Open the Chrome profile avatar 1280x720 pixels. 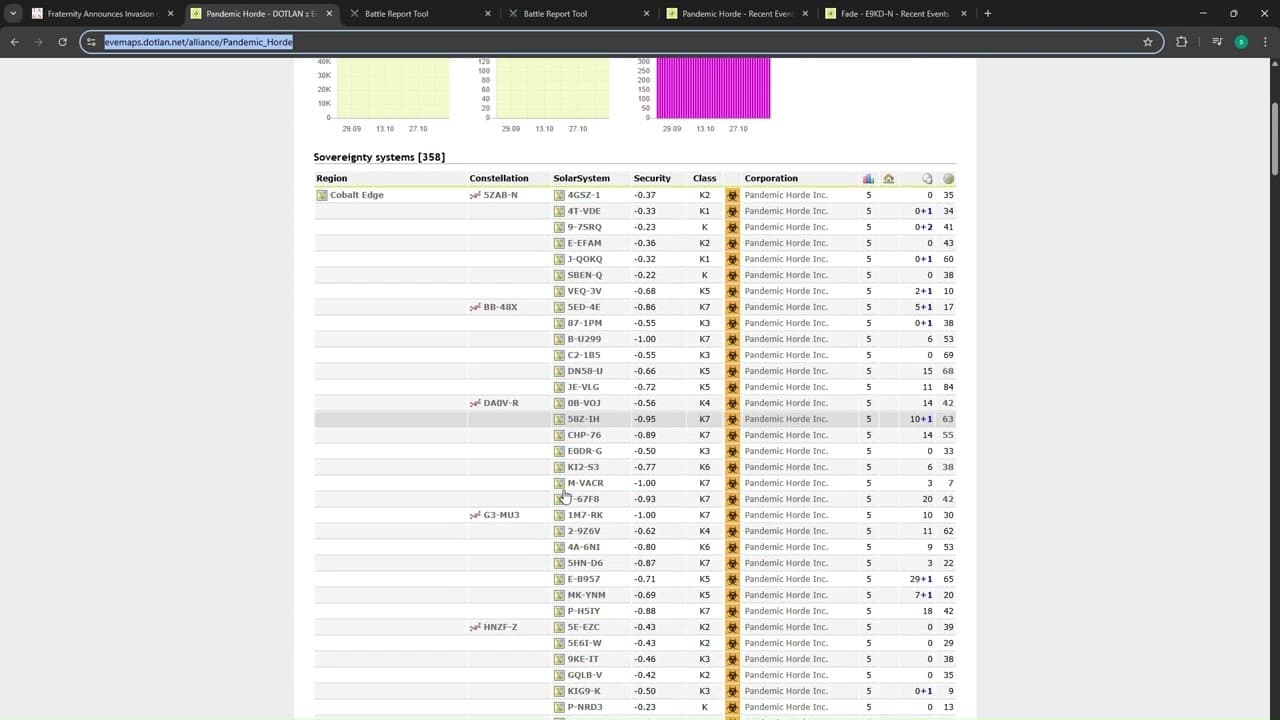tap(1241, 42)
